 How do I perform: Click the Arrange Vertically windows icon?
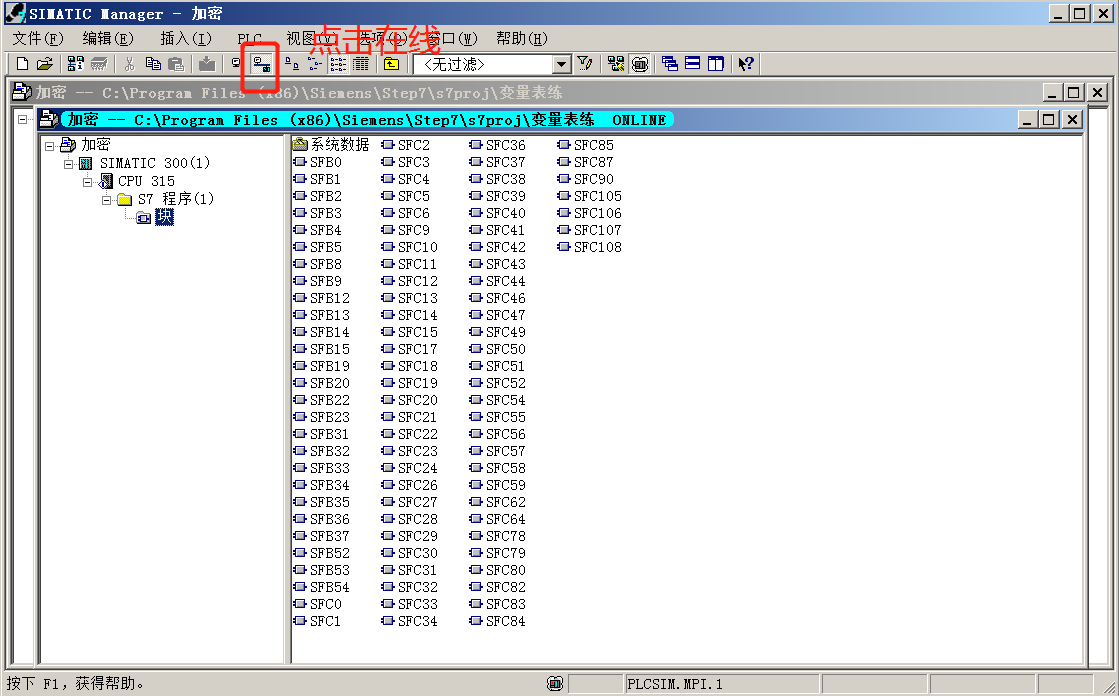point(716,64)
